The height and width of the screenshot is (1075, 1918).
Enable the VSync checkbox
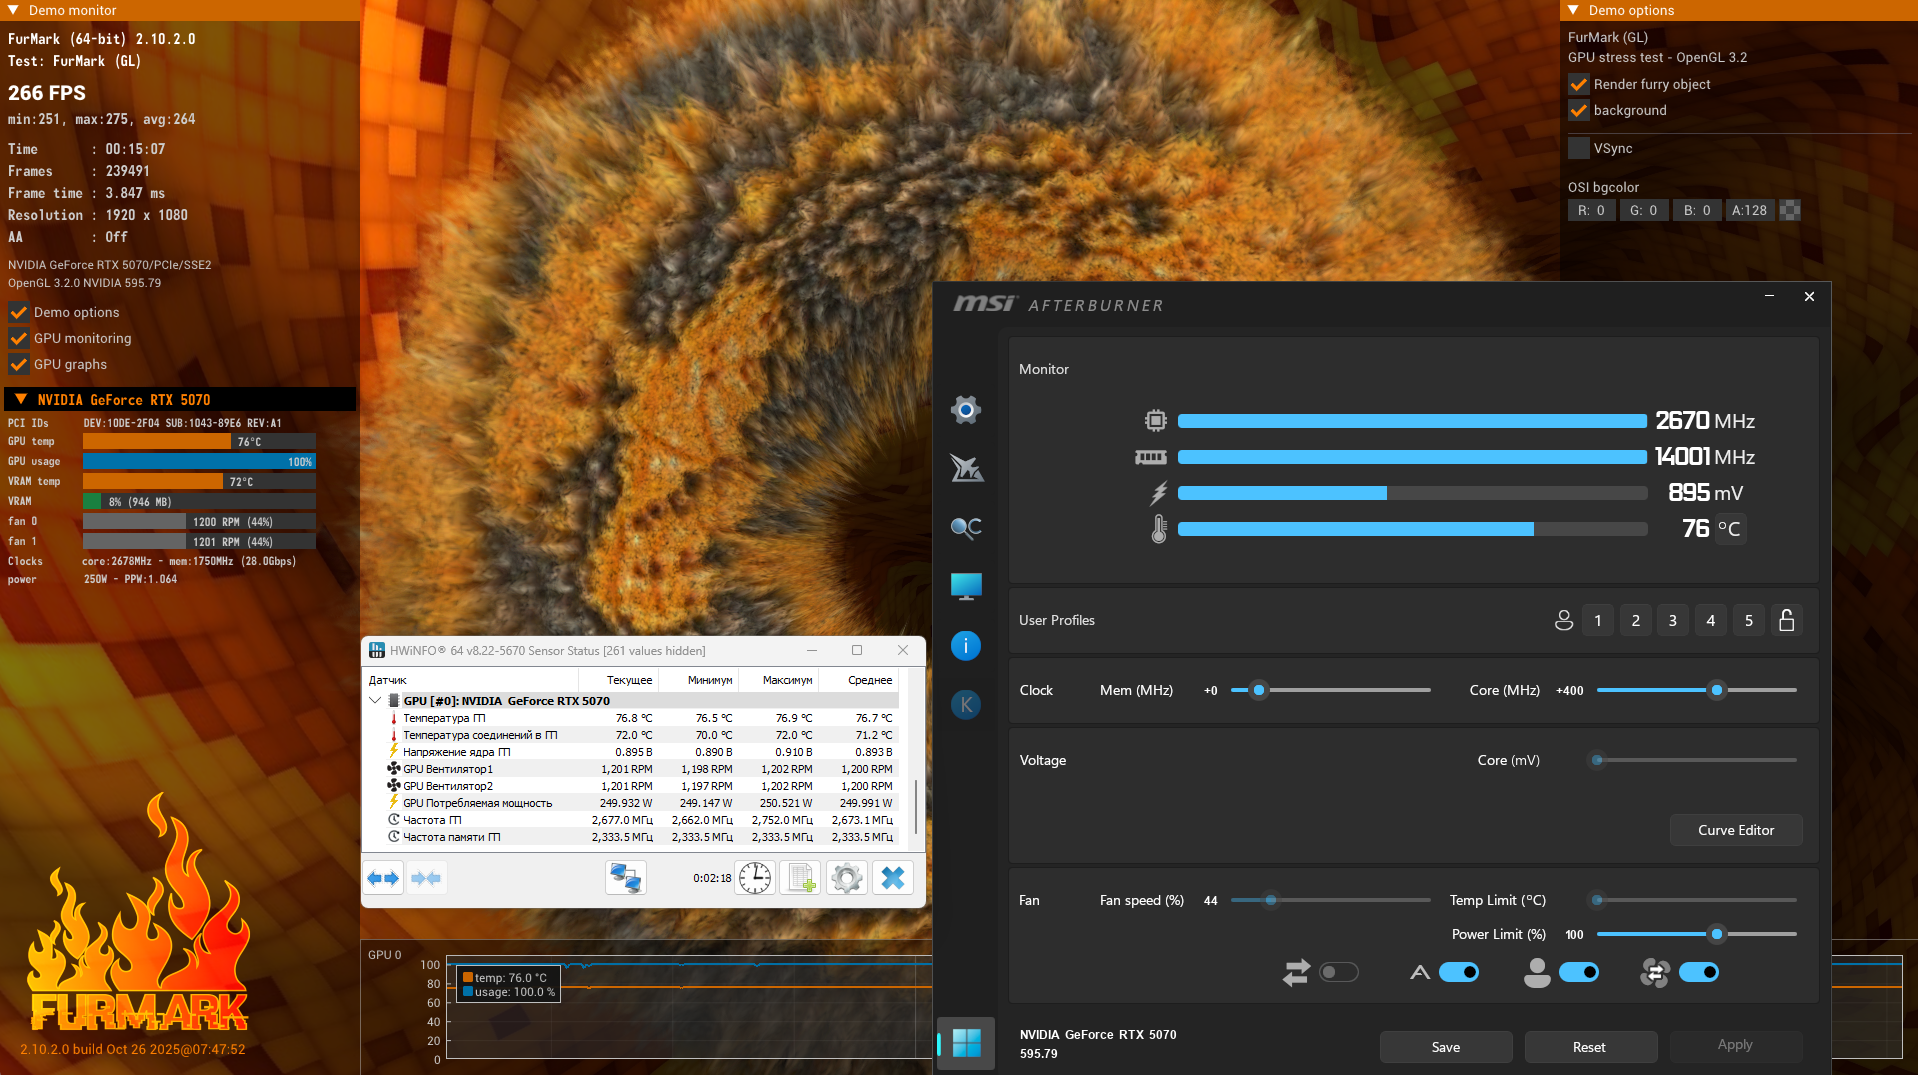tap(1579, 148)
